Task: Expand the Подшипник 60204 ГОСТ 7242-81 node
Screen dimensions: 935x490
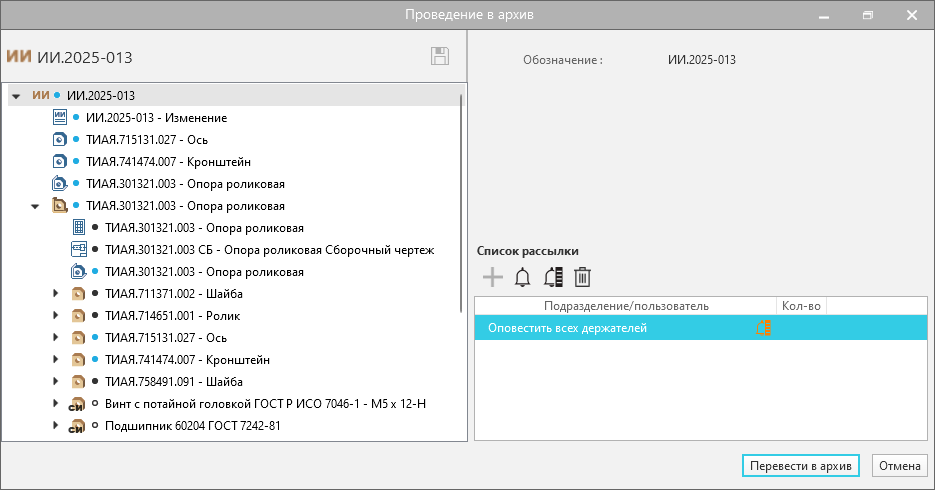Action: click(54, 426)
